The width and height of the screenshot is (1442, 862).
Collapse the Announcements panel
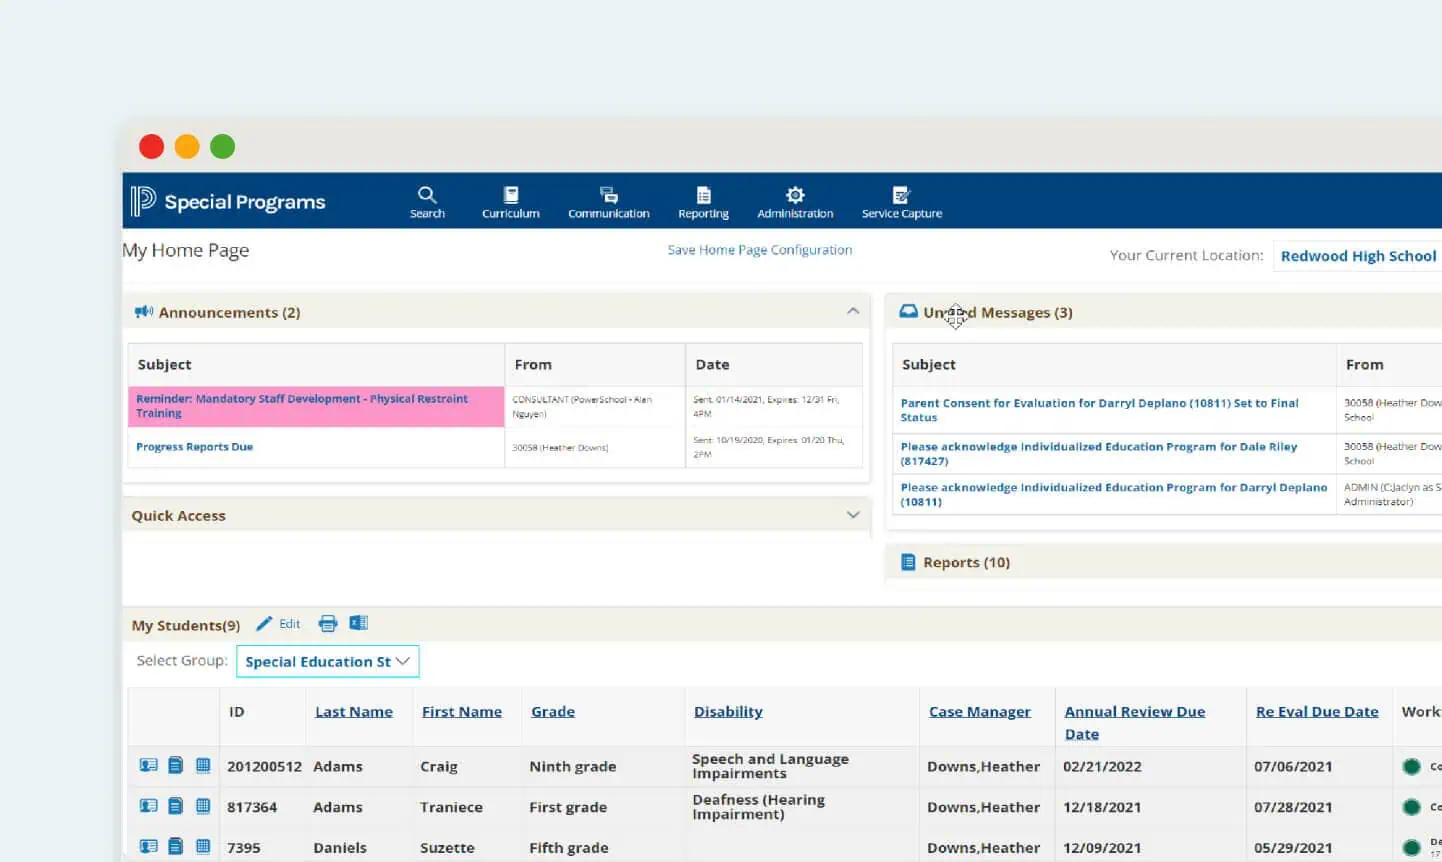(x=853, y=311)
